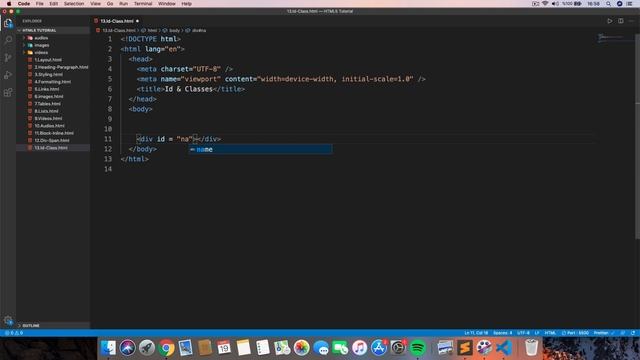Click Port : 5500 Live Server status

(x=575, y=333)
